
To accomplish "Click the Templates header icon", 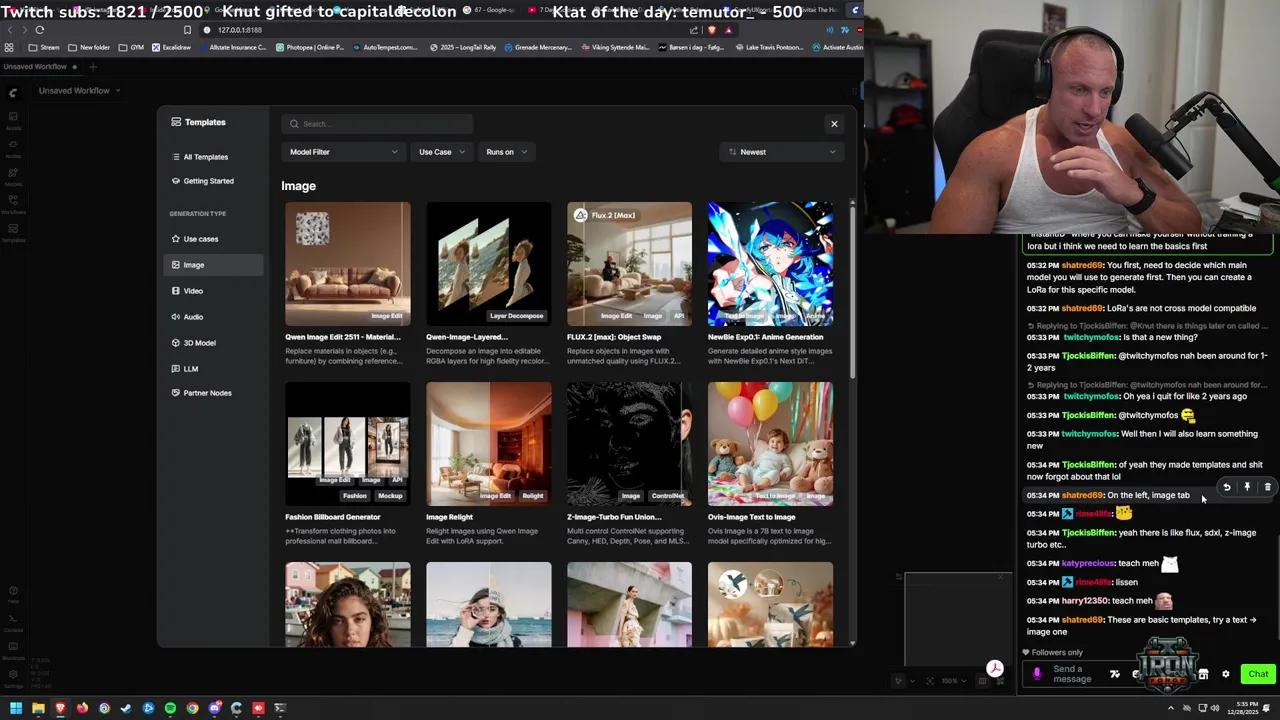I will [x=176, y=122].
